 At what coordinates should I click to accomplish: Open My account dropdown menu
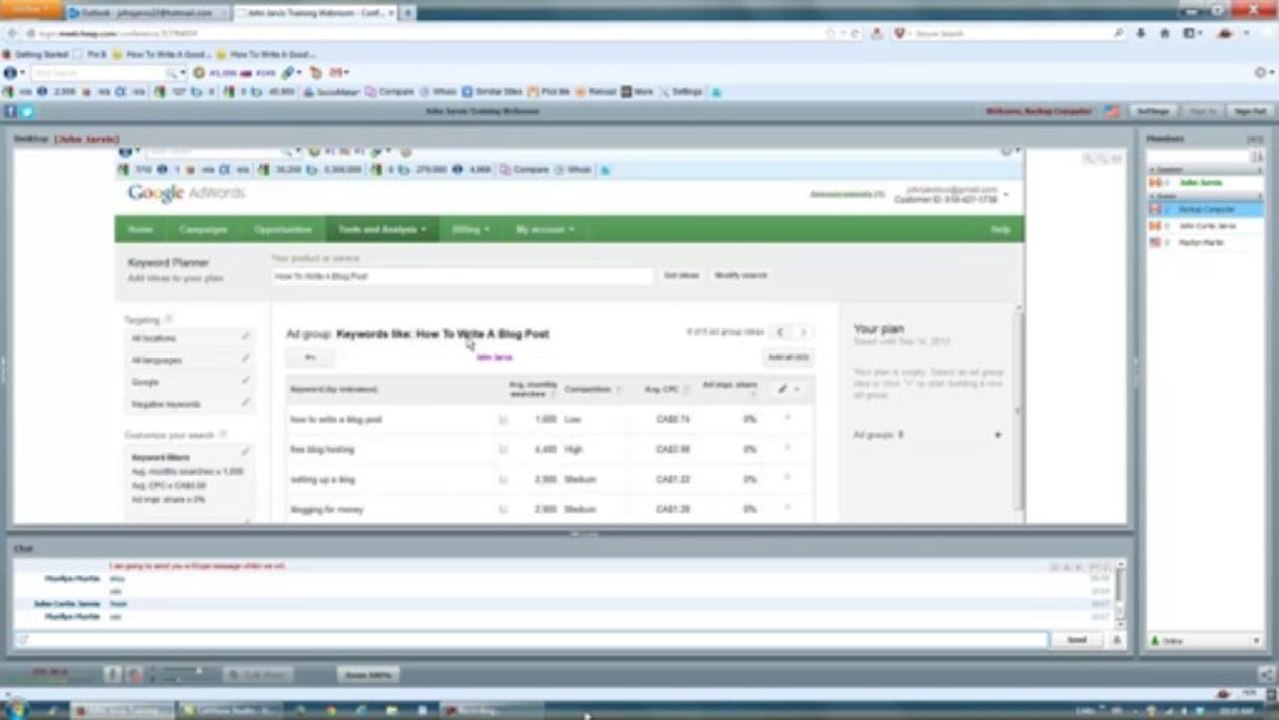pyautogui.click(x=545, y=229)
